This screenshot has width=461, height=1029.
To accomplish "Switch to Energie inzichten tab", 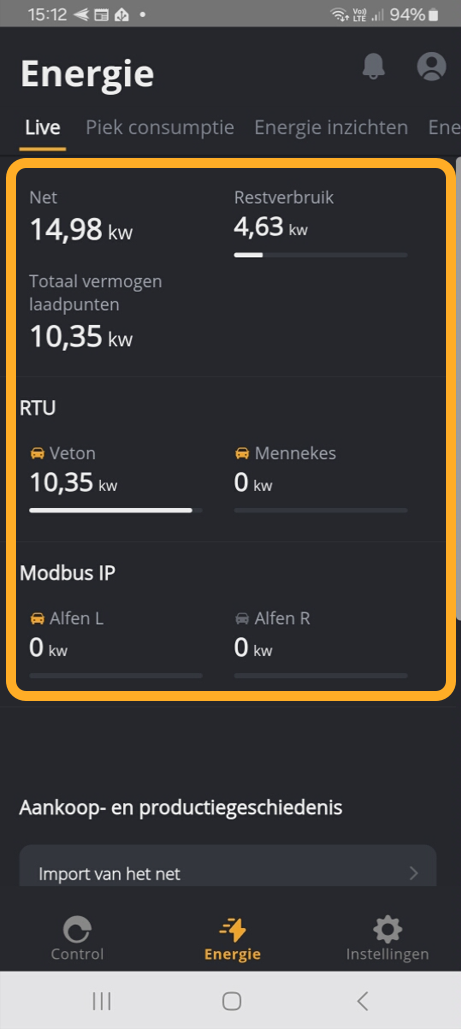I will (x=331, y=127).
